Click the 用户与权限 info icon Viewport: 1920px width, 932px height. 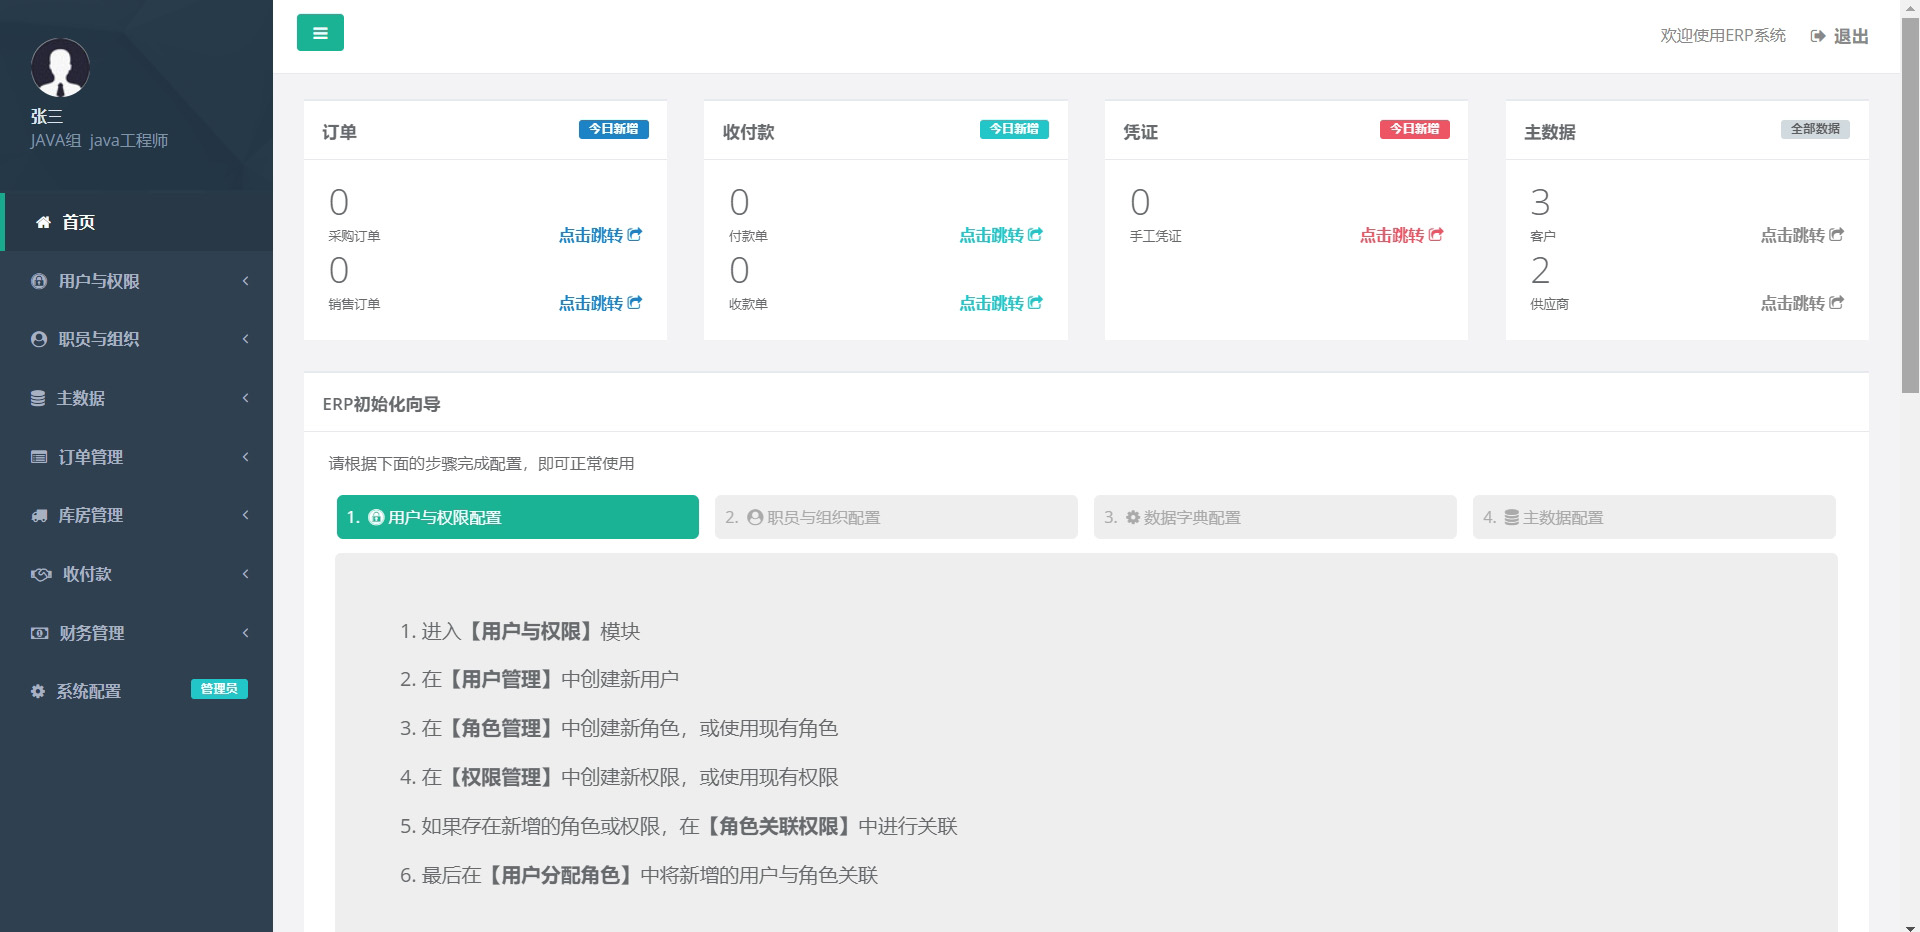coord(38,281)
